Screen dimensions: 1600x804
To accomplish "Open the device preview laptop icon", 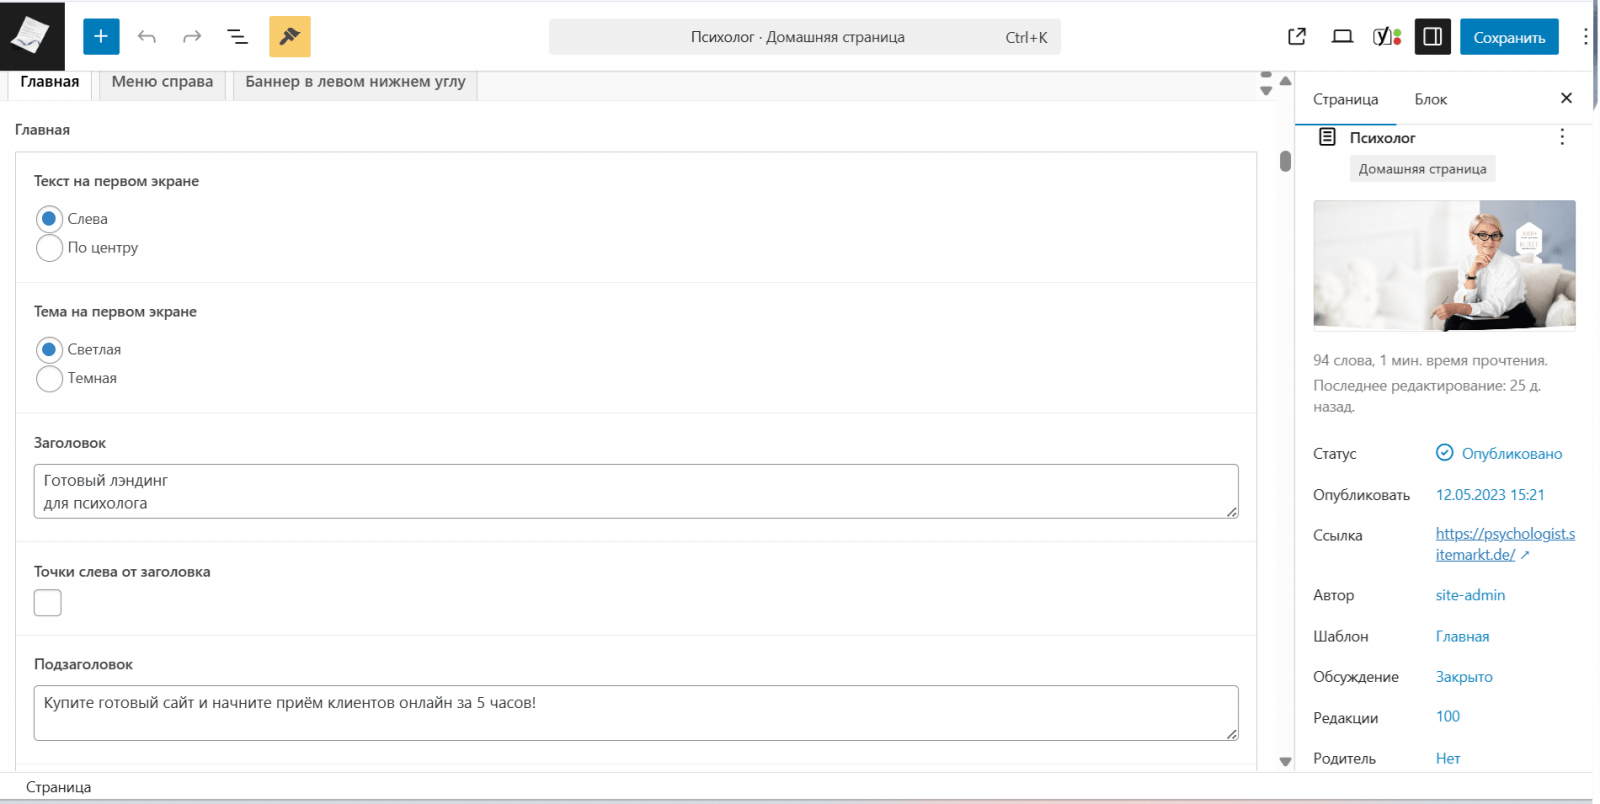I will 1342,37.
